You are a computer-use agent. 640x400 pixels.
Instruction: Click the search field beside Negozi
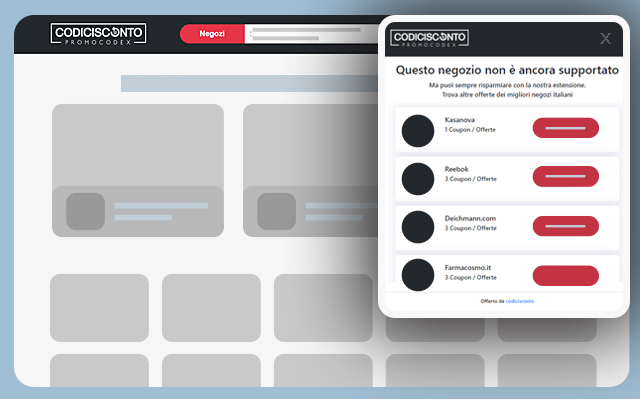coord(312,33)
